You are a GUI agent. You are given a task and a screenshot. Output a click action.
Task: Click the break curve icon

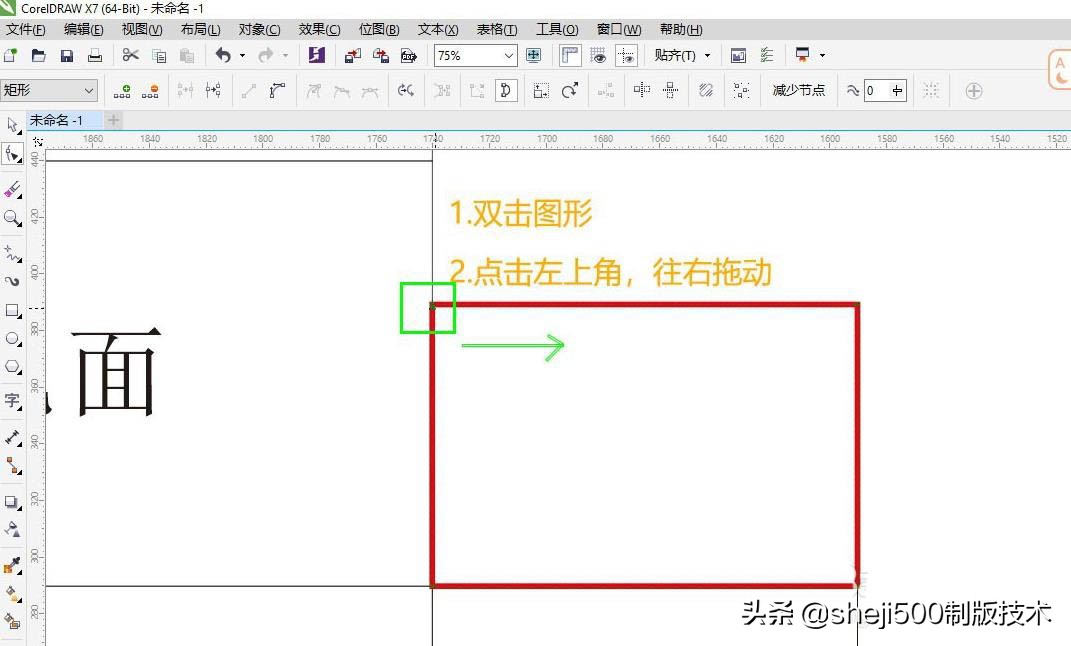[x=213, y=90]
